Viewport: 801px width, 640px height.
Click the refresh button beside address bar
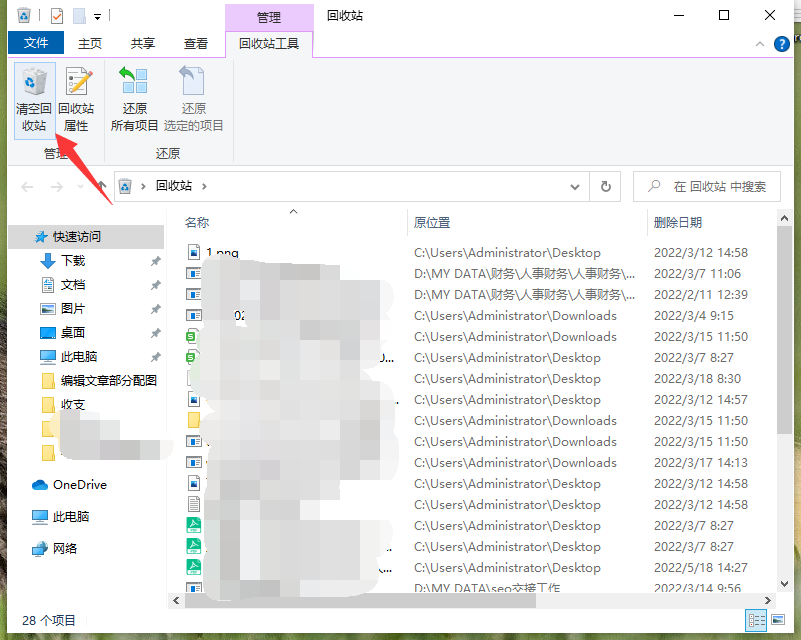[x=605, y=186]
